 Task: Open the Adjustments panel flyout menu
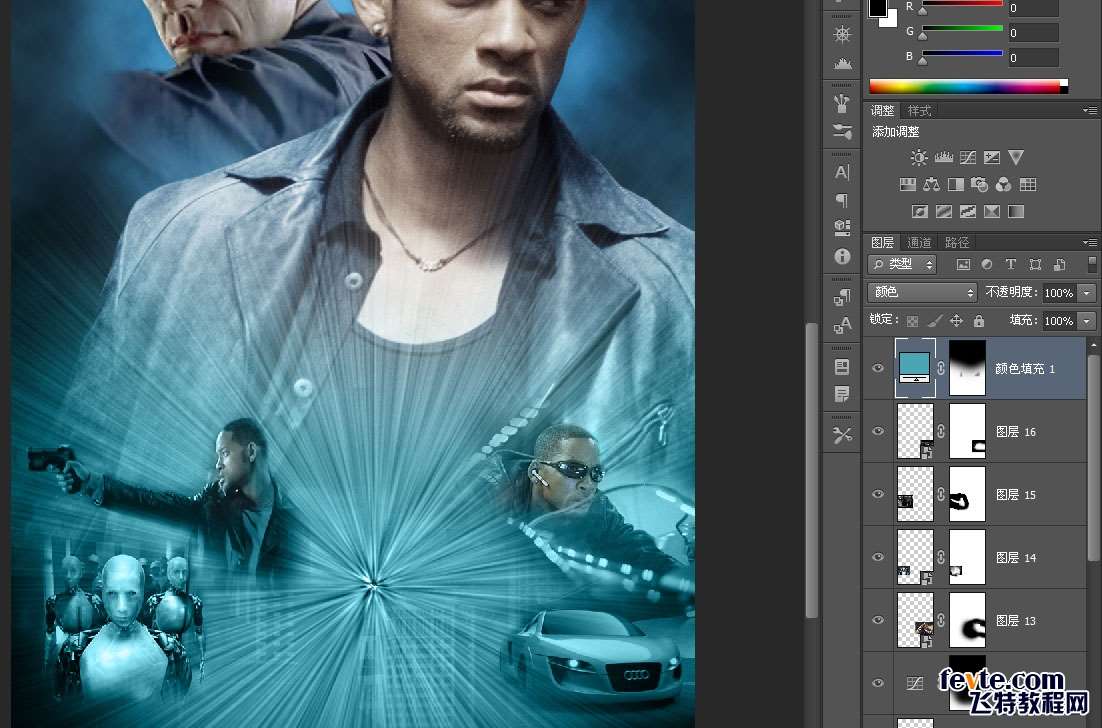(1090, 110)
